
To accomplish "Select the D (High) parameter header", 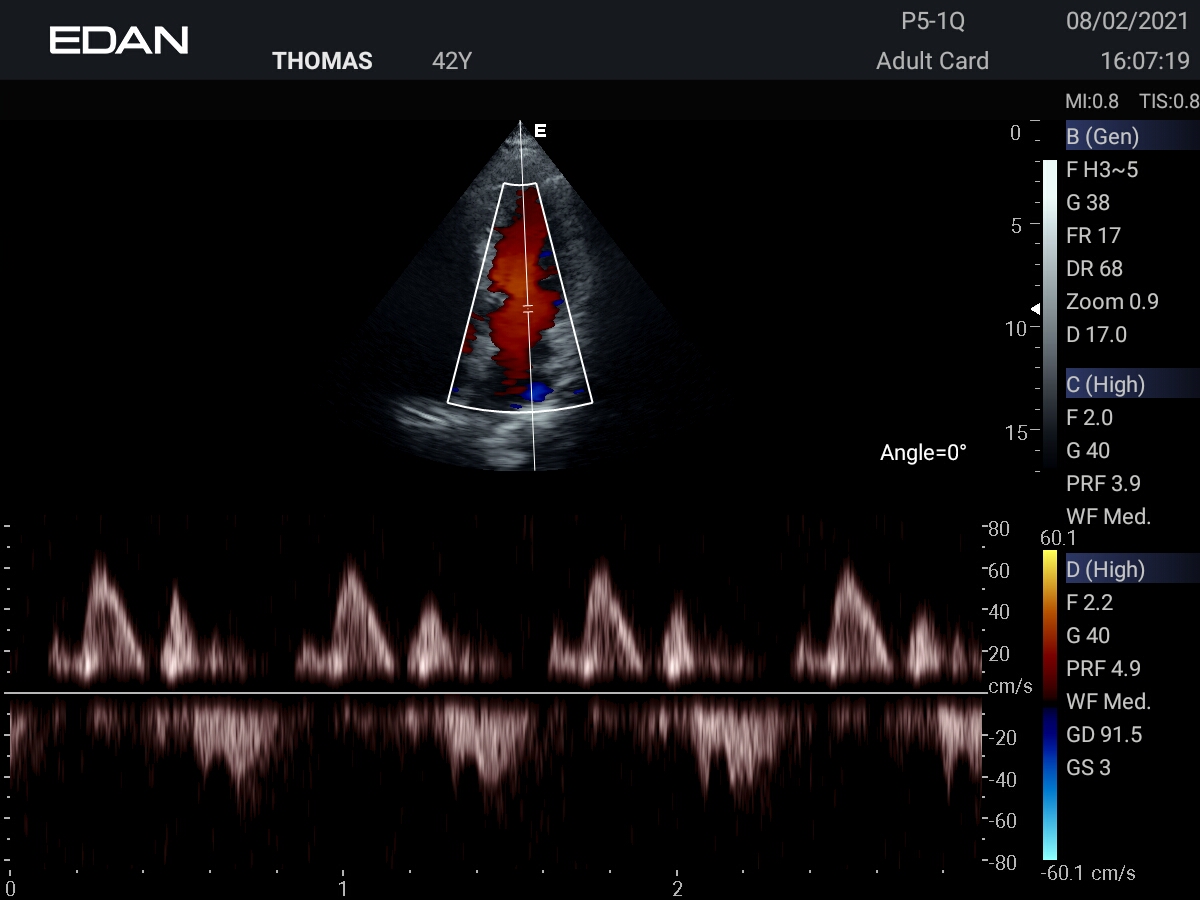I will click(1106, 569).
